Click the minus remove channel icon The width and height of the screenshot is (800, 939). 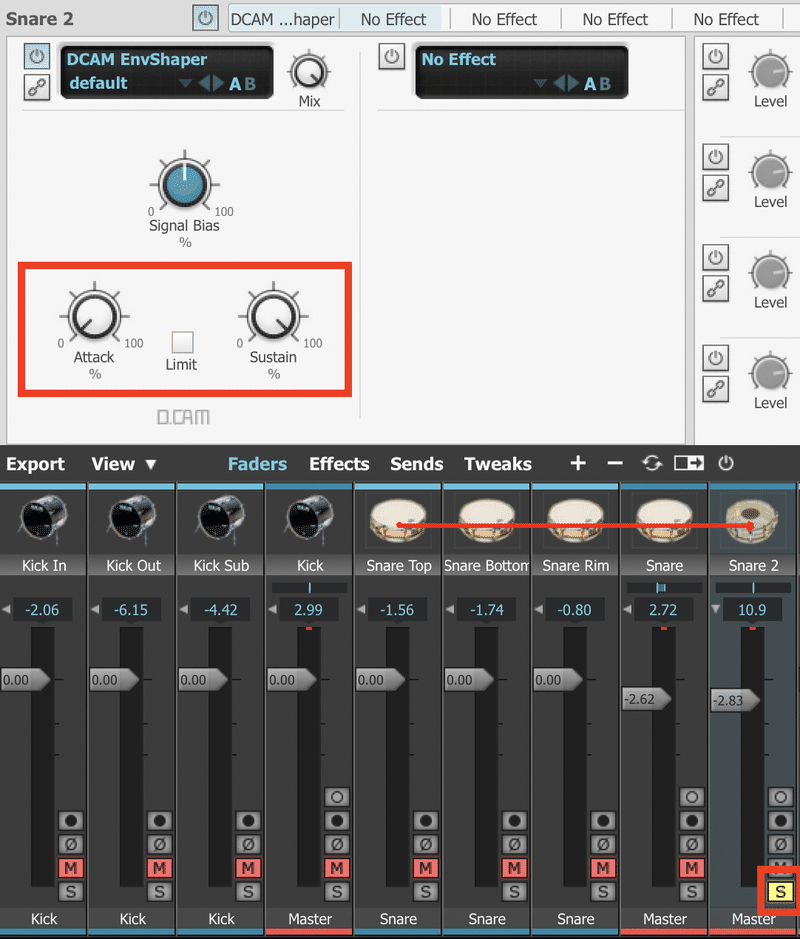tap(615, 463)
